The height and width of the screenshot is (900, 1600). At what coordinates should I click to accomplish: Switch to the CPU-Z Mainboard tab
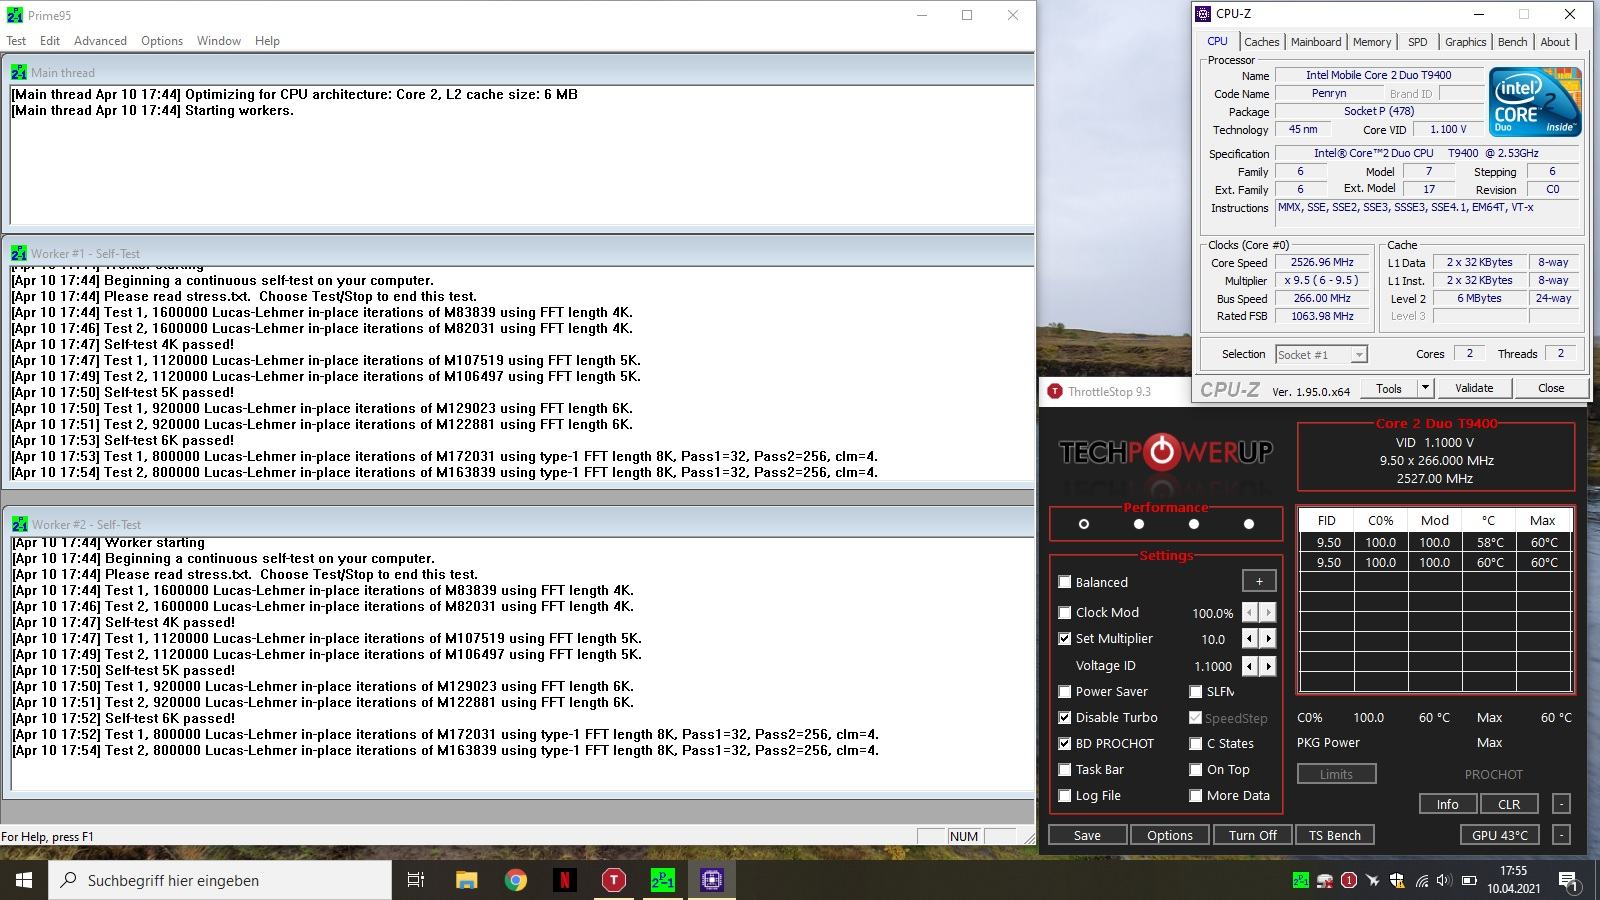[x=1316, y=42]
